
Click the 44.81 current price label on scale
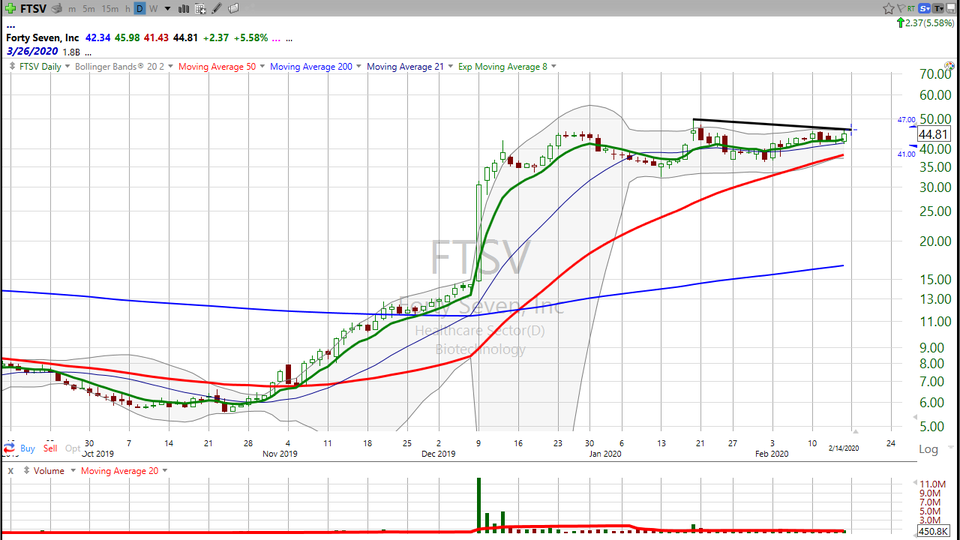click(x=933, y=134)
